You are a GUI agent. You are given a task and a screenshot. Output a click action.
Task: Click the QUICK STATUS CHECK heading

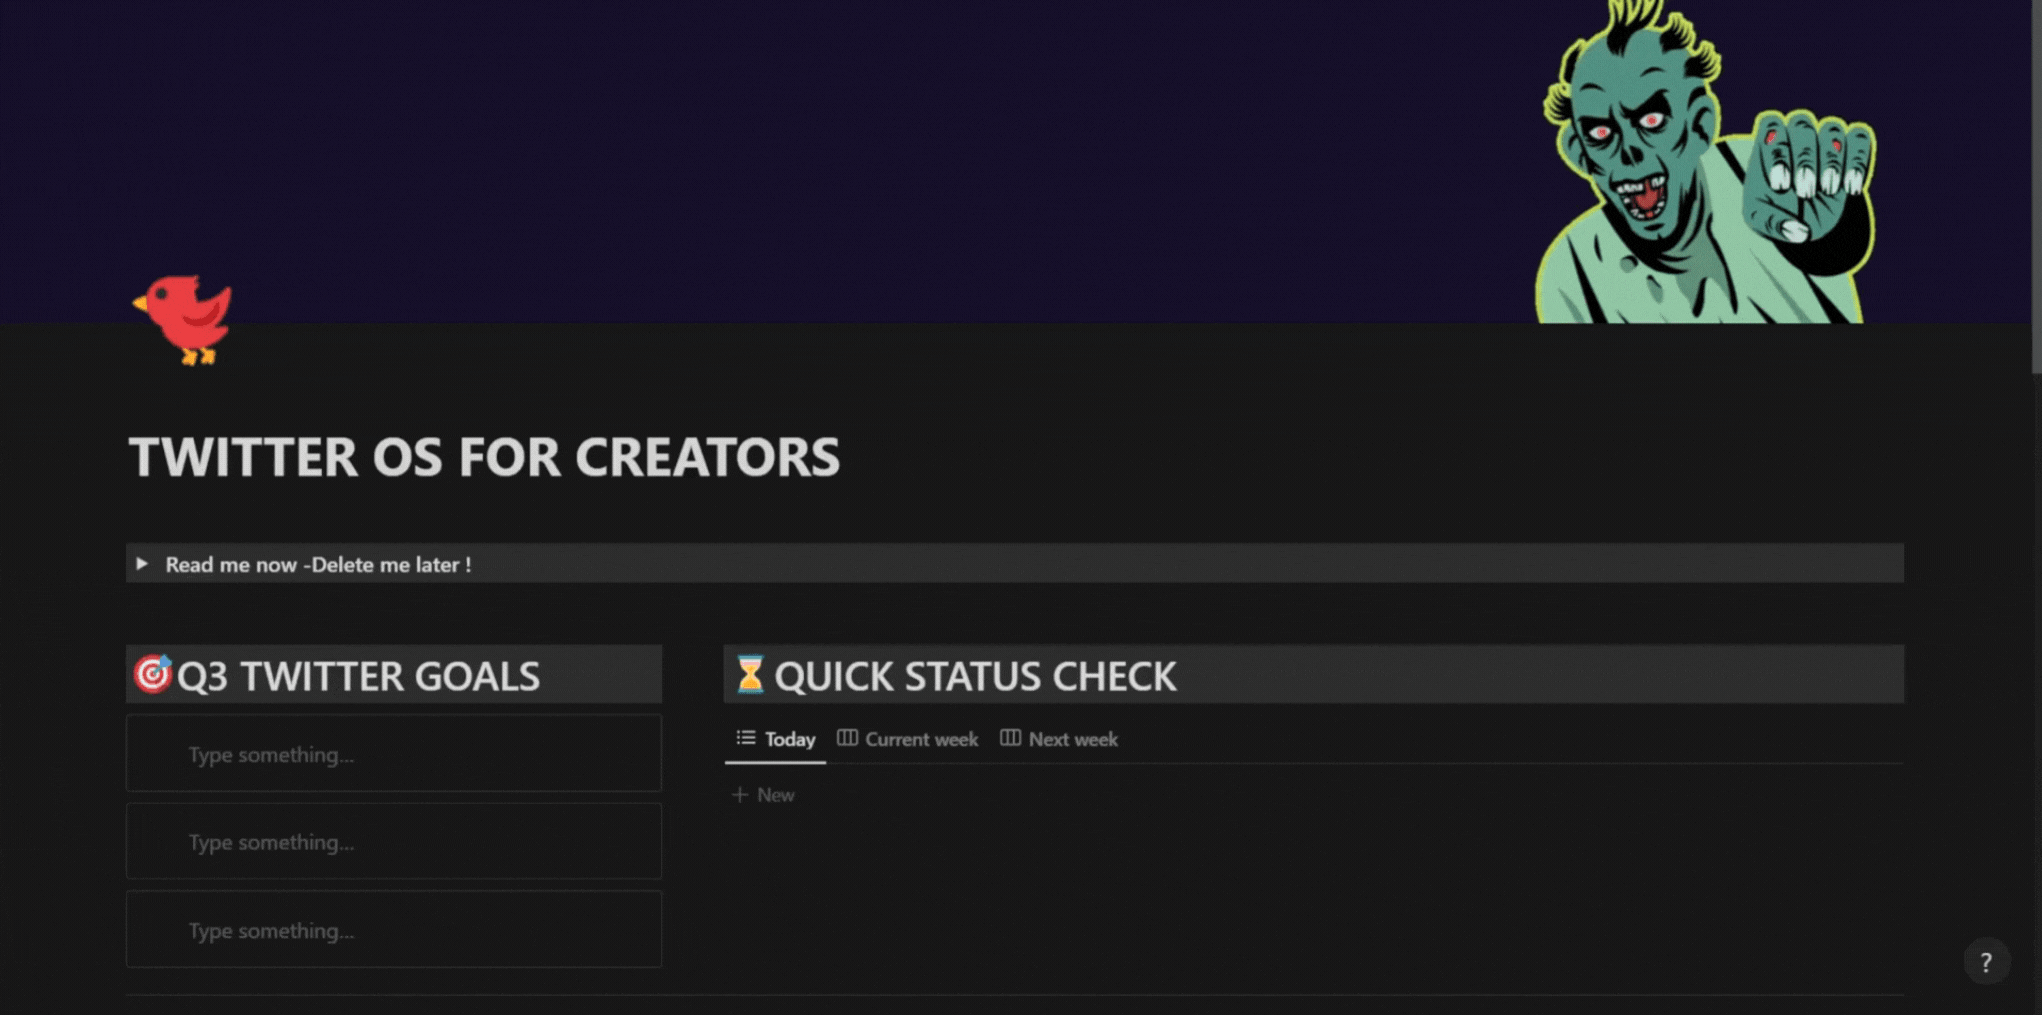(975, 676)
